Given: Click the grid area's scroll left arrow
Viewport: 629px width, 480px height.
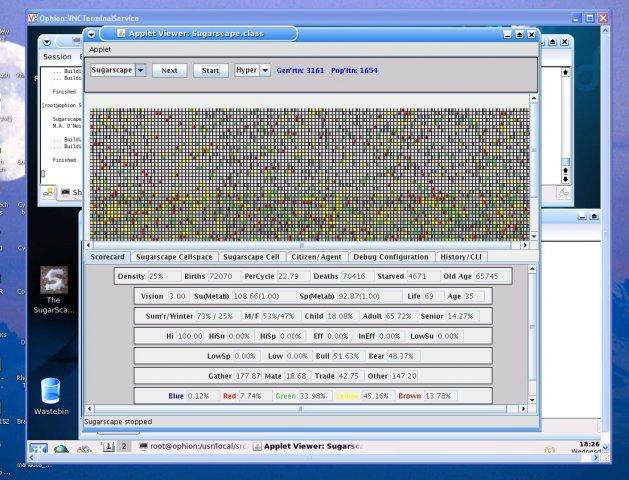Looking at the screenshot, I should [x=89, y=245].
